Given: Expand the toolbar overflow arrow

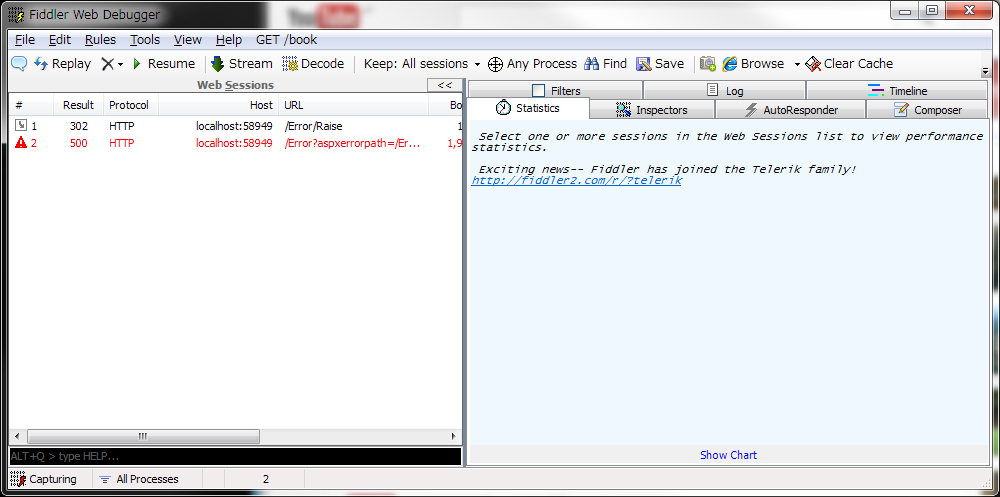Looking at the screenshot, I should point(985,71).
